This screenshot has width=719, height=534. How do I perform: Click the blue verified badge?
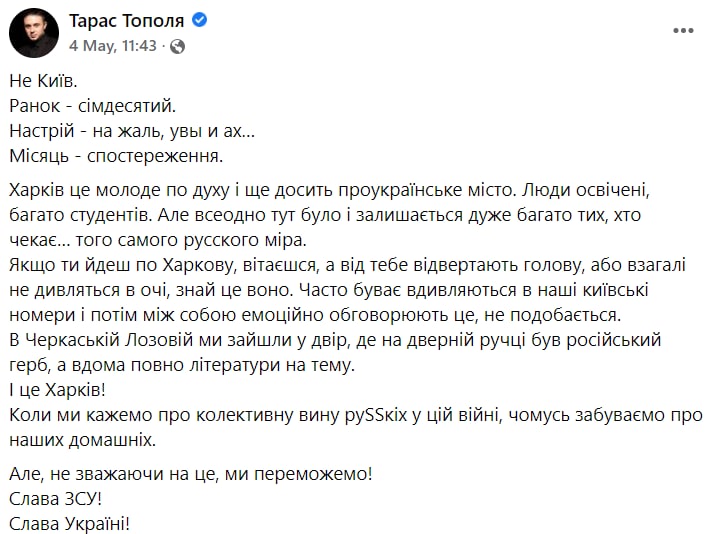pos(199,21)
